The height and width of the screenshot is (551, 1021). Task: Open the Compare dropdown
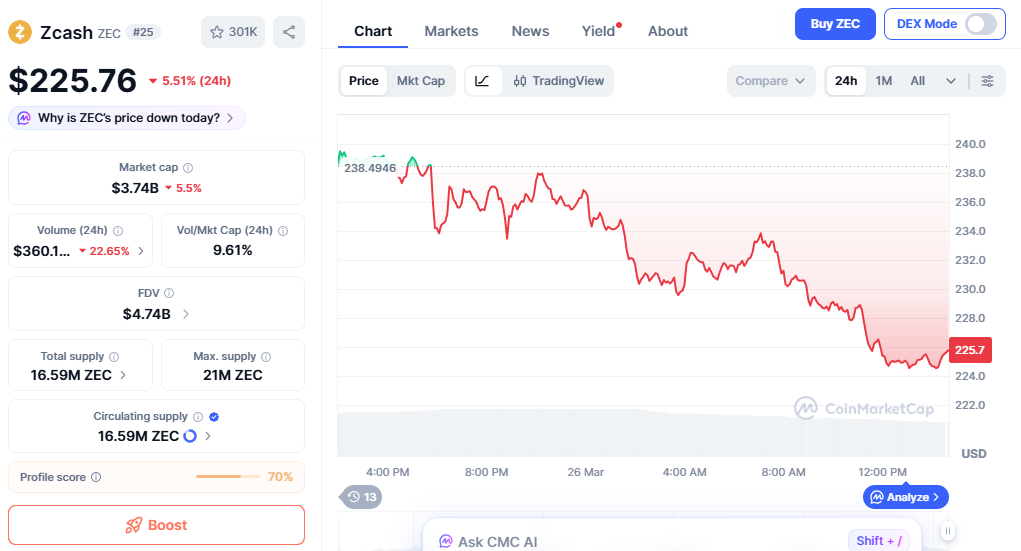[770, 81]
